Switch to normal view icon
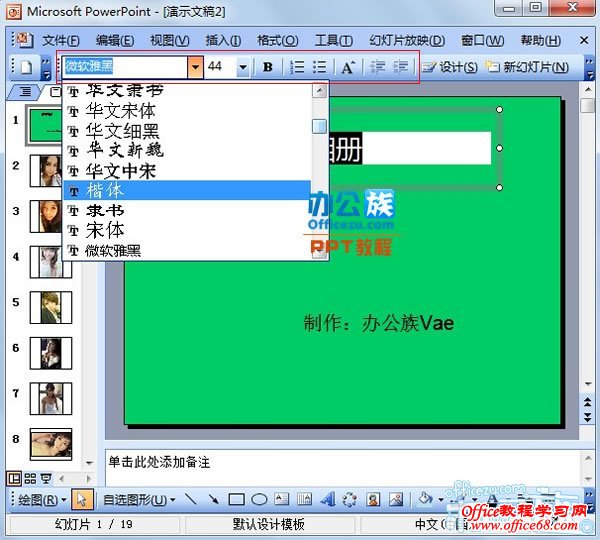The height and width of the screenshot is (540, 600). pos(14,478)
